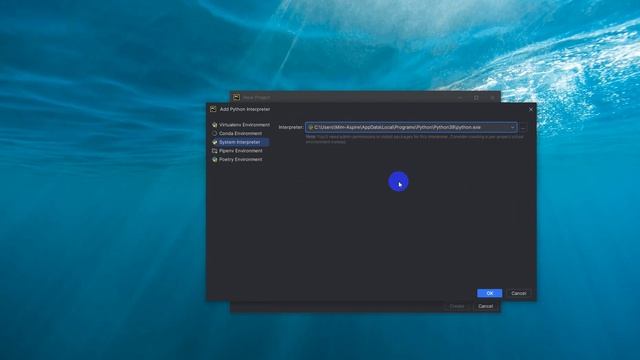Image resolution: width=640 pixels, height=360 pixels.
Task: Close the Add Python Interpreter dialog with X
Action: [531, 109]
